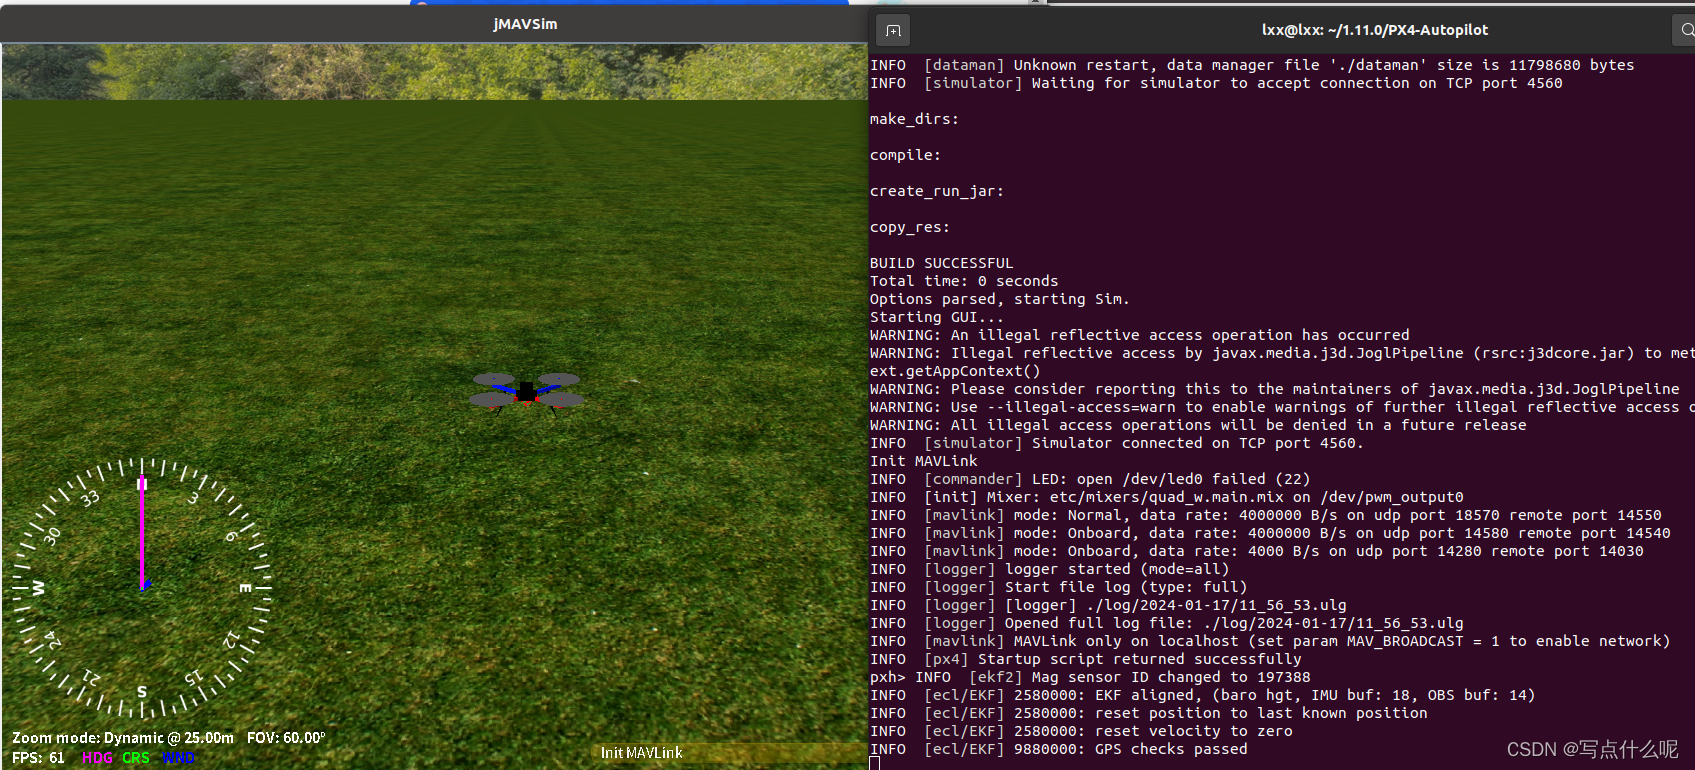Viewport: 1695px width, 770px height.
Task: Click the 'Opened full log file' line
Action: tap(1167, 623)
